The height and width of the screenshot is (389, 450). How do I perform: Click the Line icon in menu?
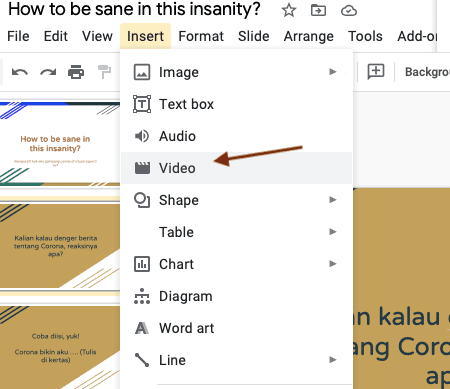pos(142,360)
